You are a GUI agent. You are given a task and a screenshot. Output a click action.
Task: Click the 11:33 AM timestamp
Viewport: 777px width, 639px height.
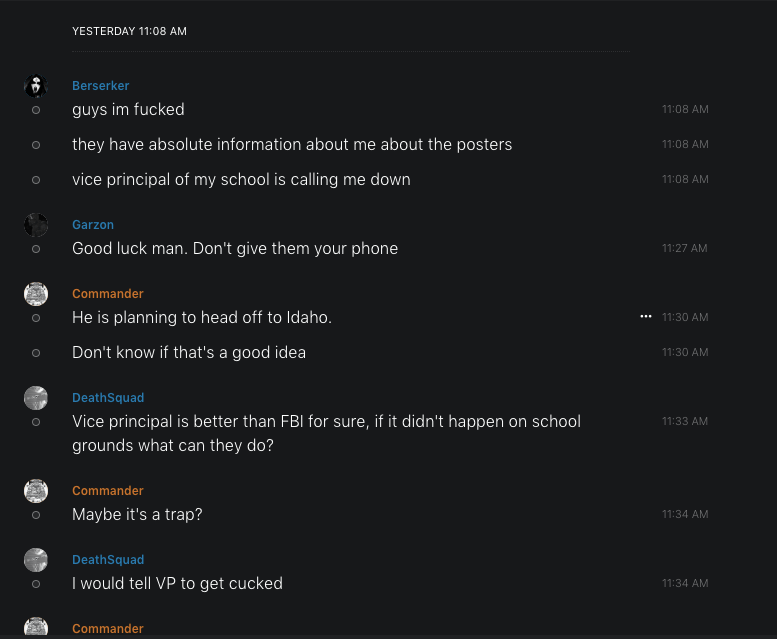(684, 421)
